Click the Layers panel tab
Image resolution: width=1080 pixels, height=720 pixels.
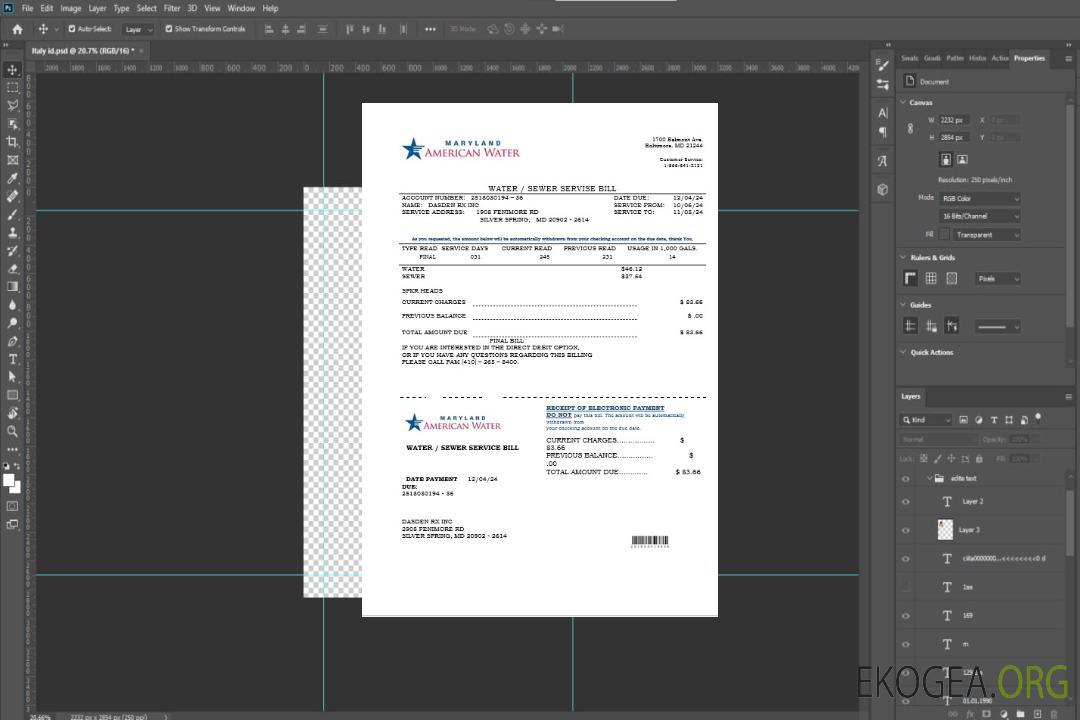(911, 396)
